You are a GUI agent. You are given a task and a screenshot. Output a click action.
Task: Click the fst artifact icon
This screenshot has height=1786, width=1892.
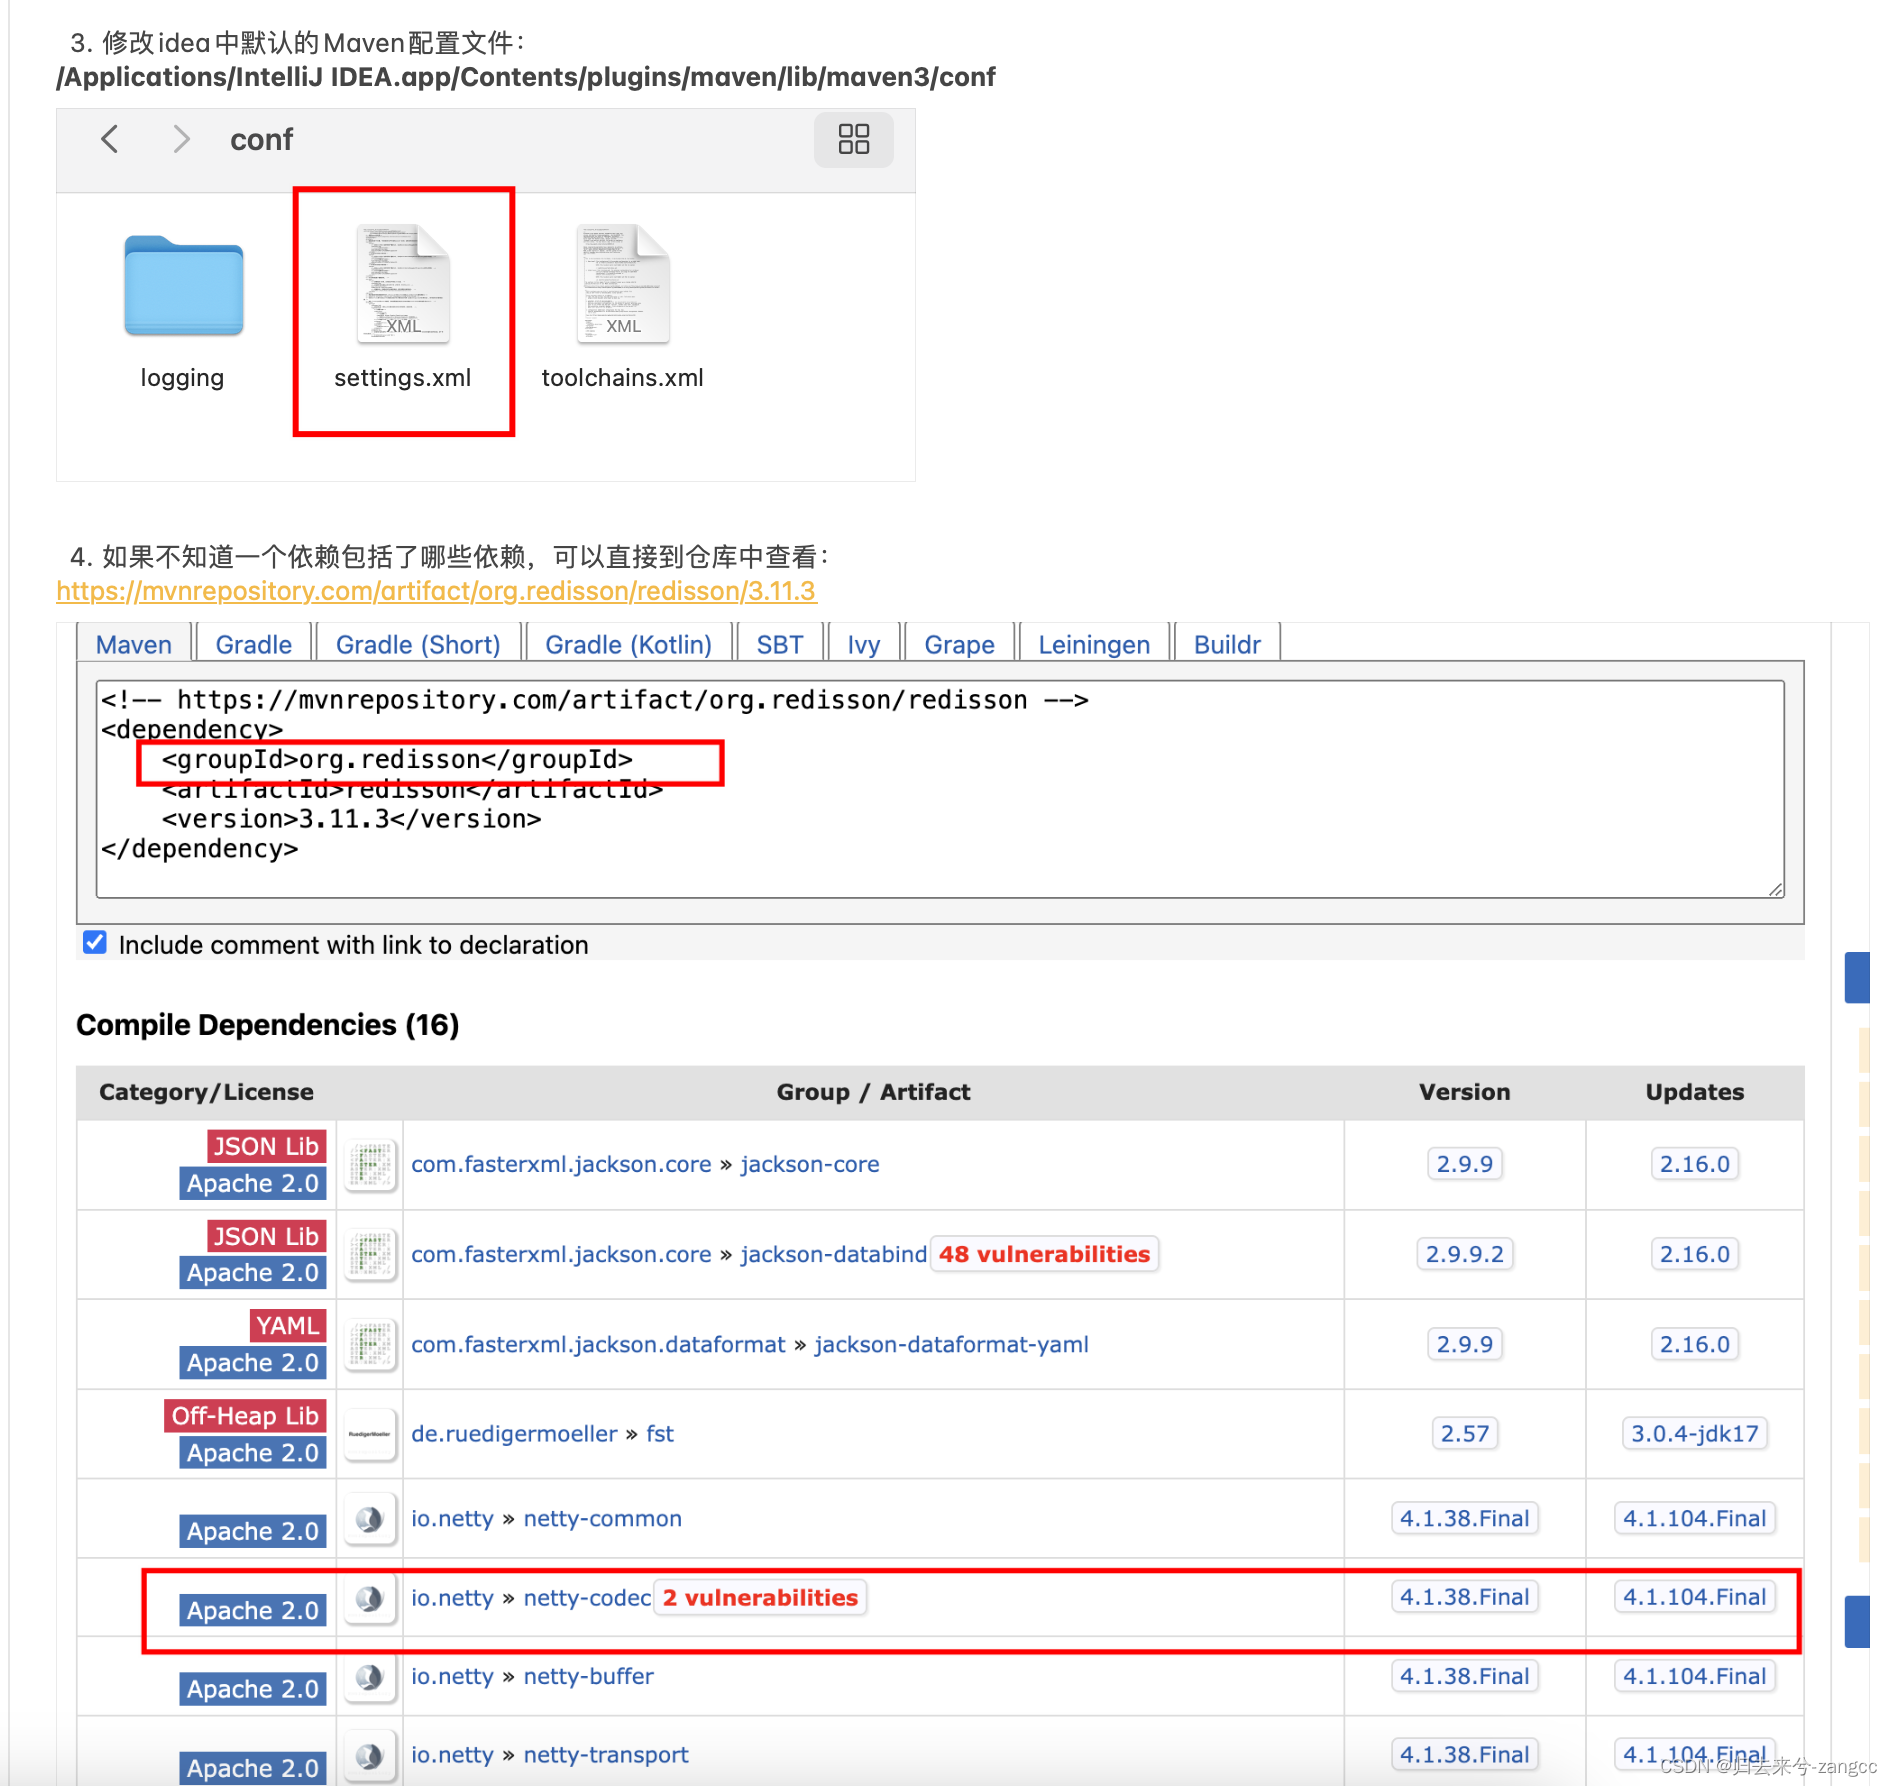(371, 1434)
